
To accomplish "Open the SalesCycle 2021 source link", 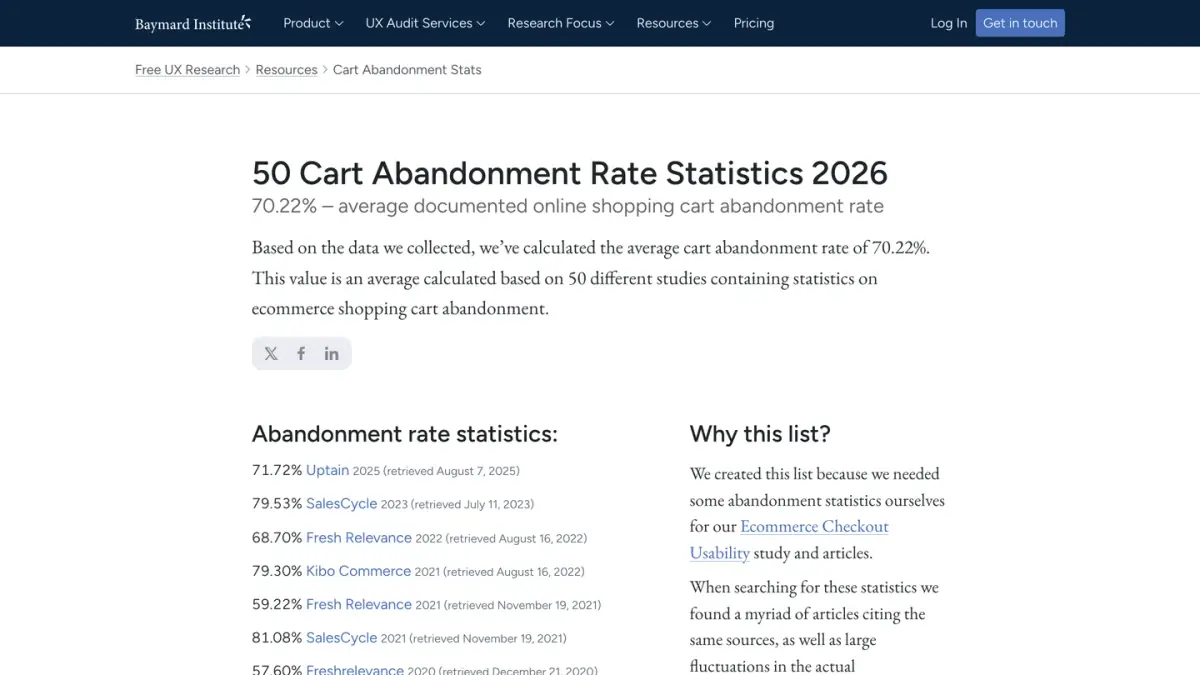I will pyautogui.click(x=341, y=638).
